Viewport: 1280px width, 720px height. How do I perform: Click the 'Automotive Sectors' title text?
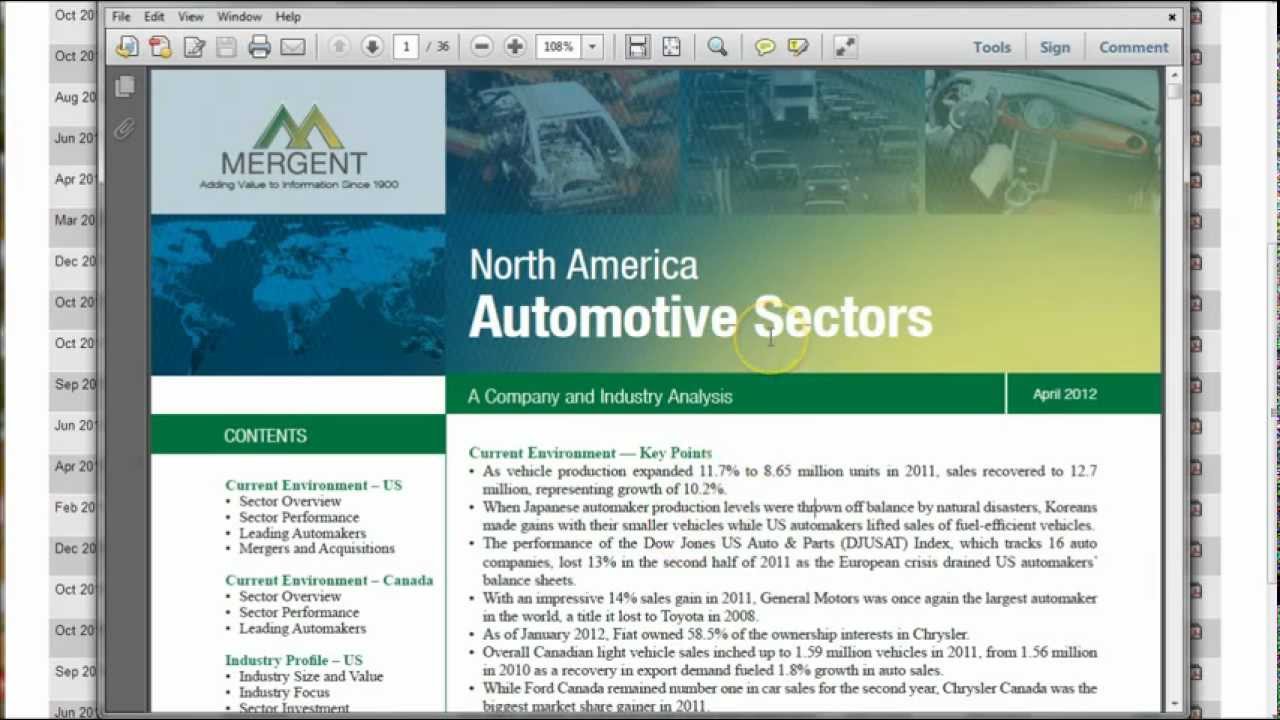tap(700, 317)
